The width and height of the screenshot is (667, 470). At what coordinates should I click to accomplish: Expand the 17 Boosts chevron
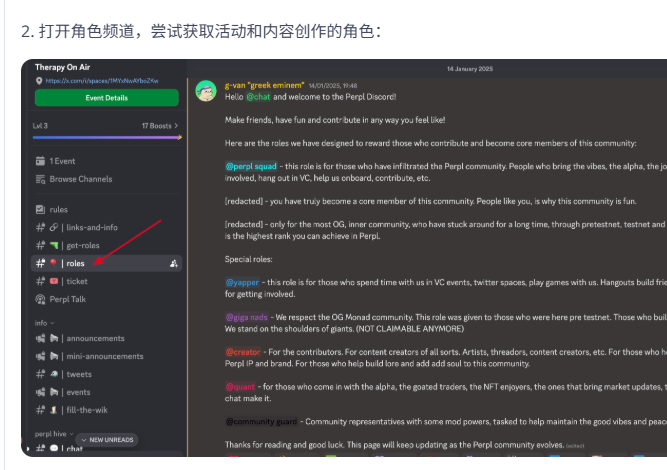[176, 125]
